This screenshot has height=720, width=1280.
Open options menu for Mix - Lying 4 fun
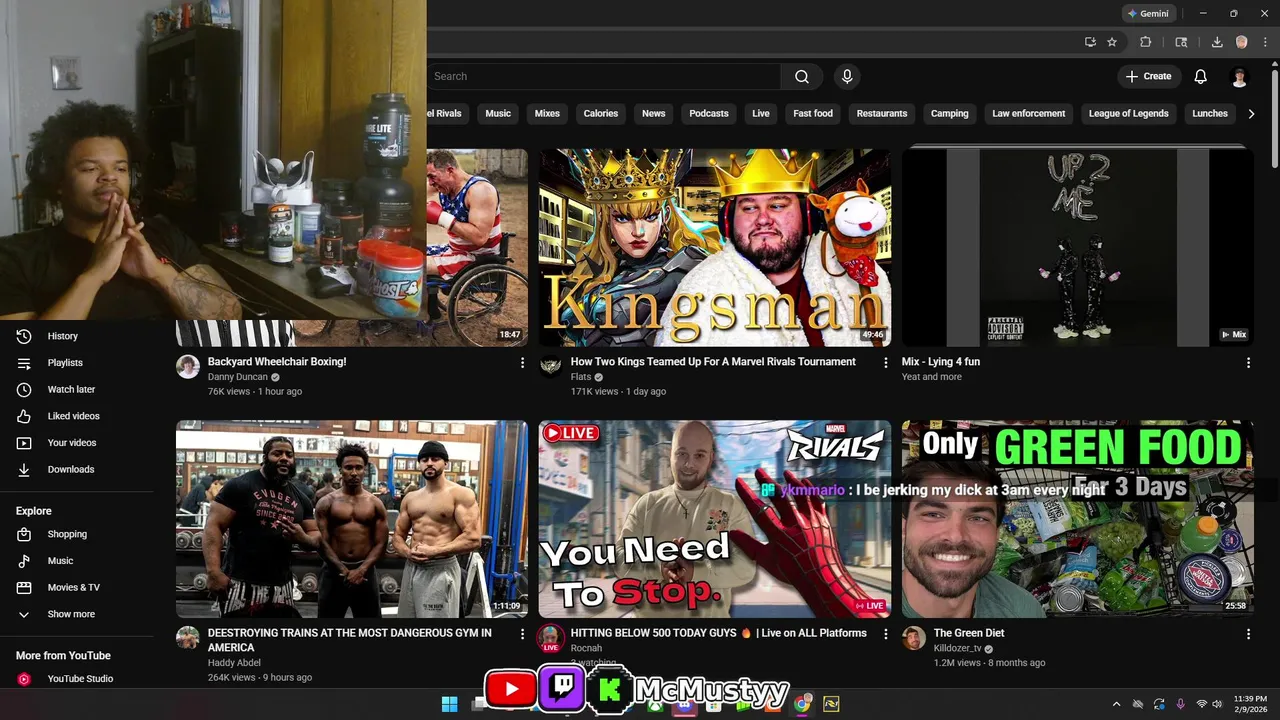1248,363
